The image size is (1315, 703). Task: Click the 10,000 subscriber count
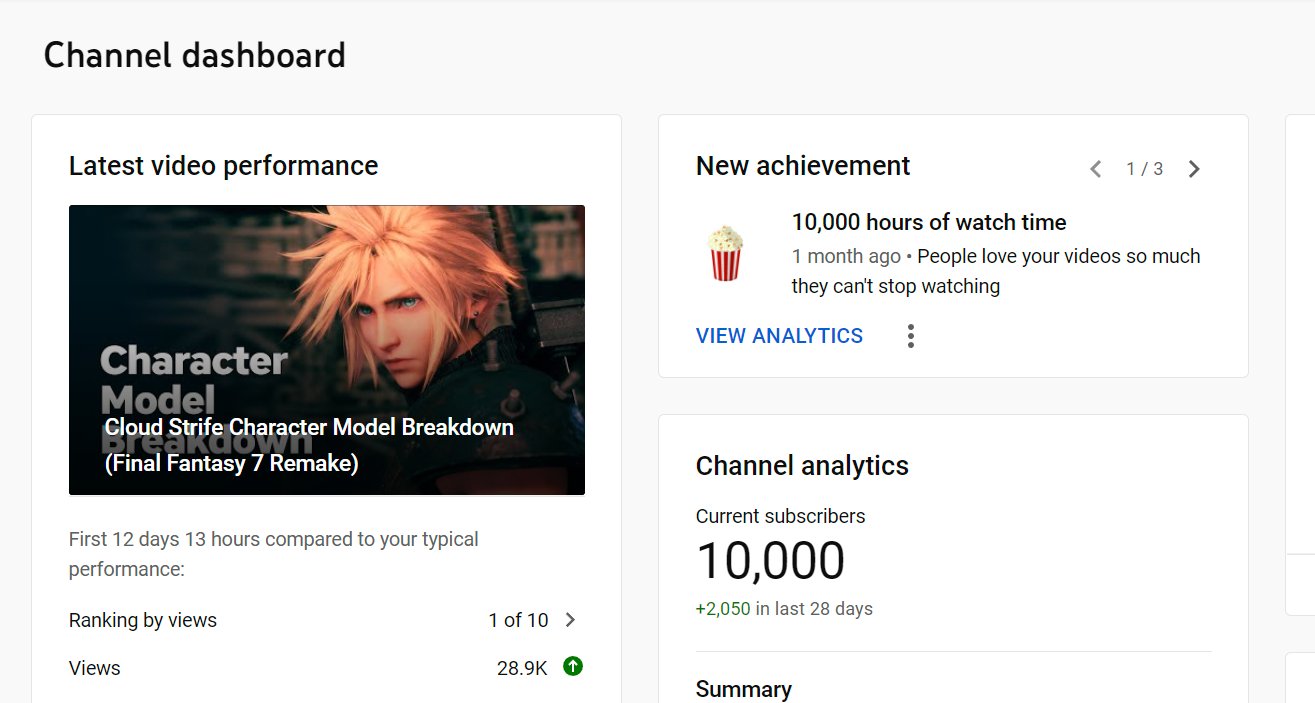(771, 561)
